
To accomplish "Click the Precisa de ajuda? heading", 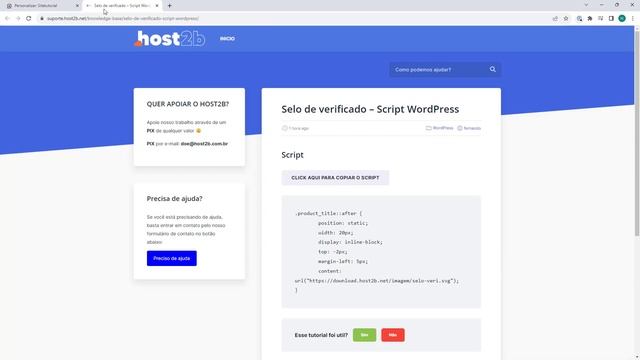I will coord(174,199).
